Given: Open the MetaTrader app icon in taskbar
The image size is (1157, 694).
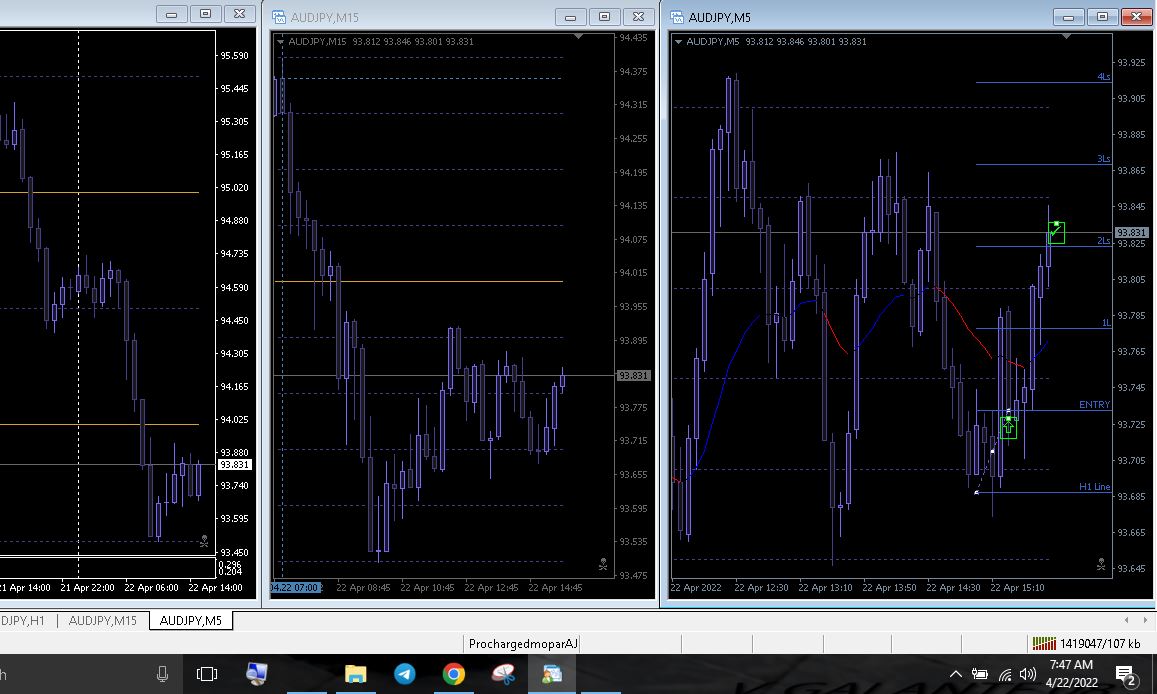Looking at the screenshot, I should click(x=552, y=674).
